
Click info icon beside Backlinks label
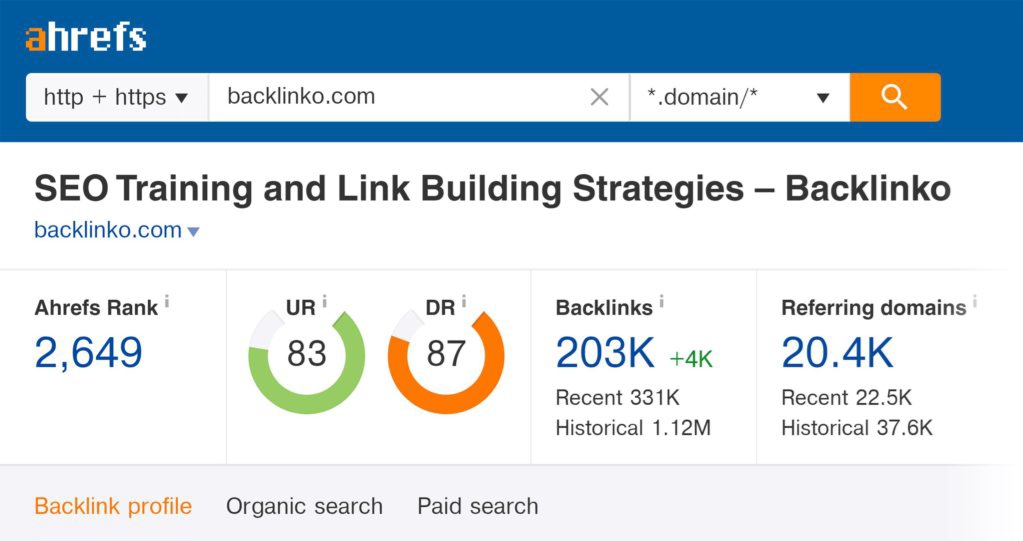[x=662, y=301]
